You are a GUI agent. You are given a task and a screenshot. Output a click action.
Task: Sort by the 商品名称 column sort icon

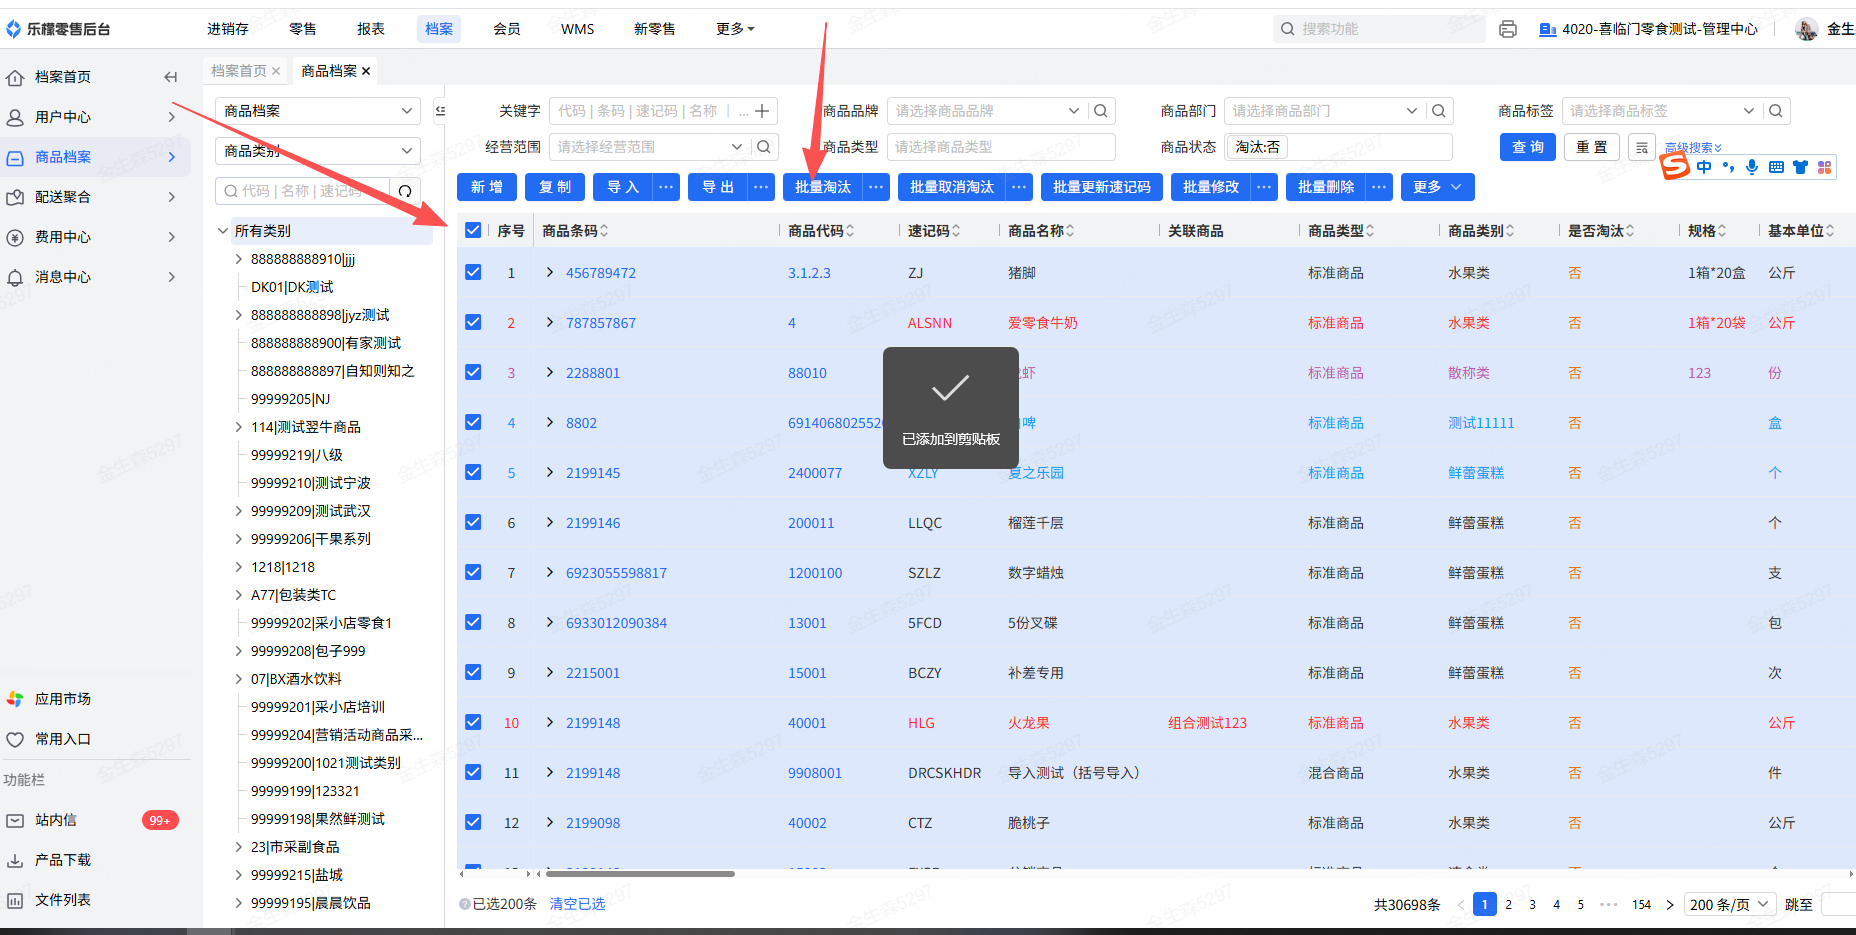(x=1070, y=231)
